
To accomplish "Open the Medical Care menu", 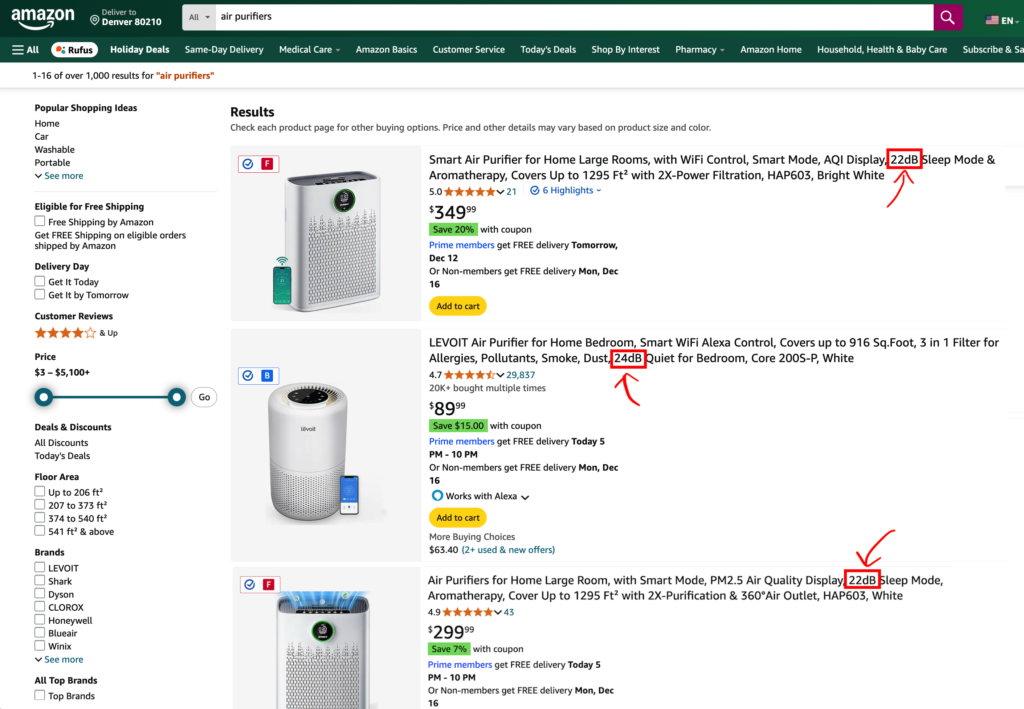I will [x=309, y=49].
